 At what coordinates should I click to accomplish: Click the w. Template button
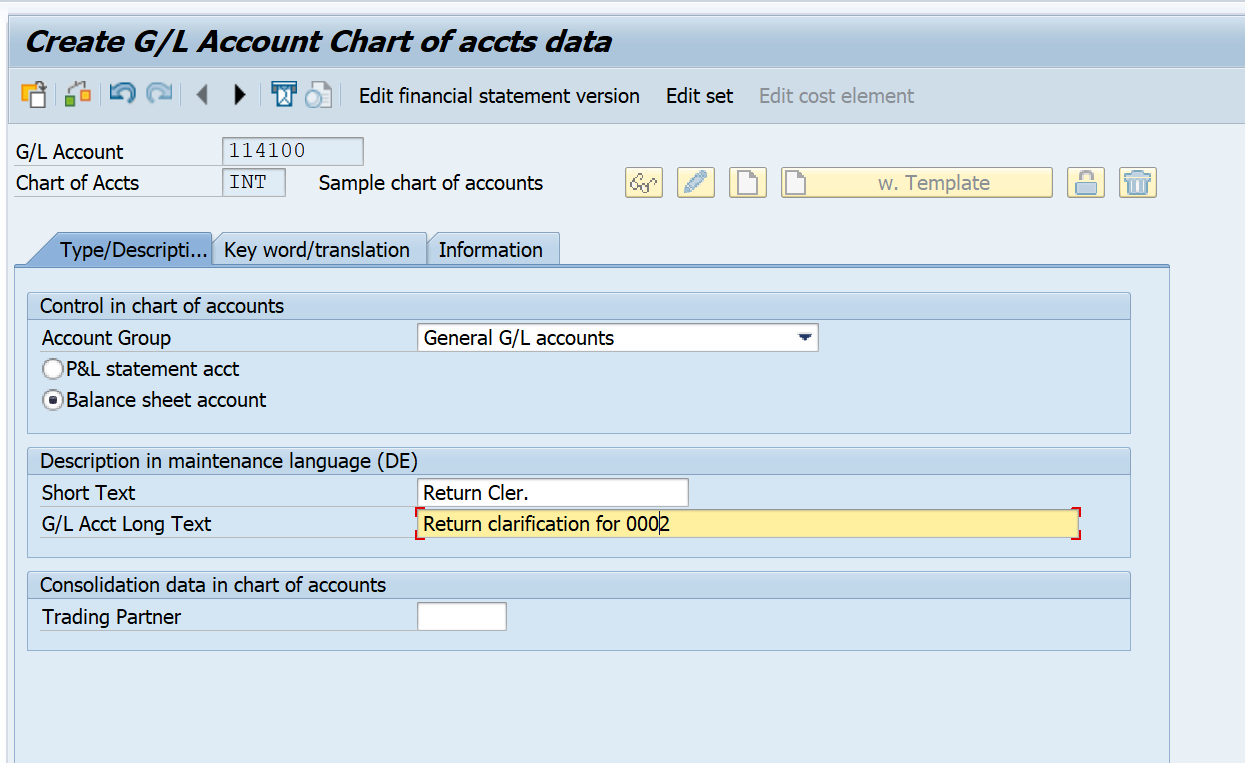point(917,183)
